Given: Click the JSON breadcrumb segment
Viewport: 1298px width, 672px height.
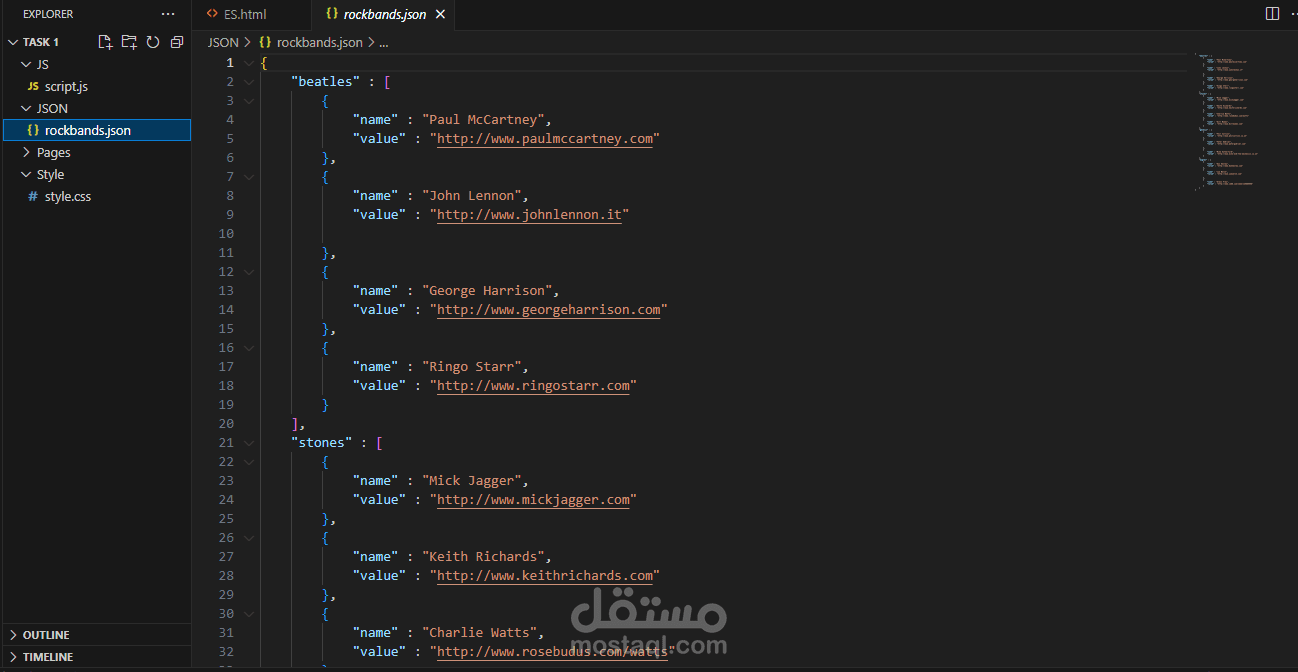Looking at the screenshot, I should [x=223, y=43].
